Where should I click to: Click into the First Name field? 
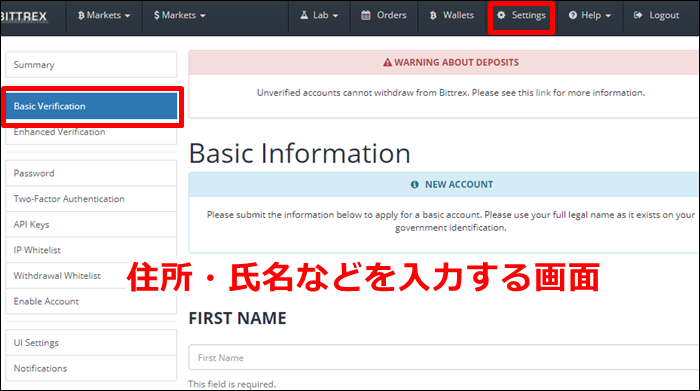(x=444, y=358)
